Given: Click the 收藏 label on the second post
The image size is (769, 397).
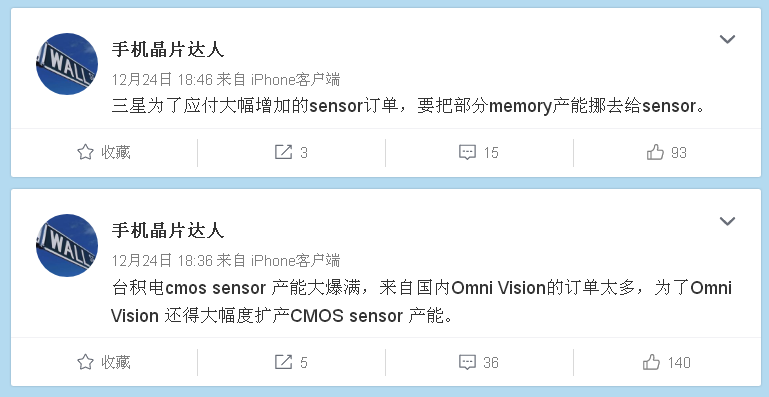Looking at the screenshot, I should pos(116,362).
